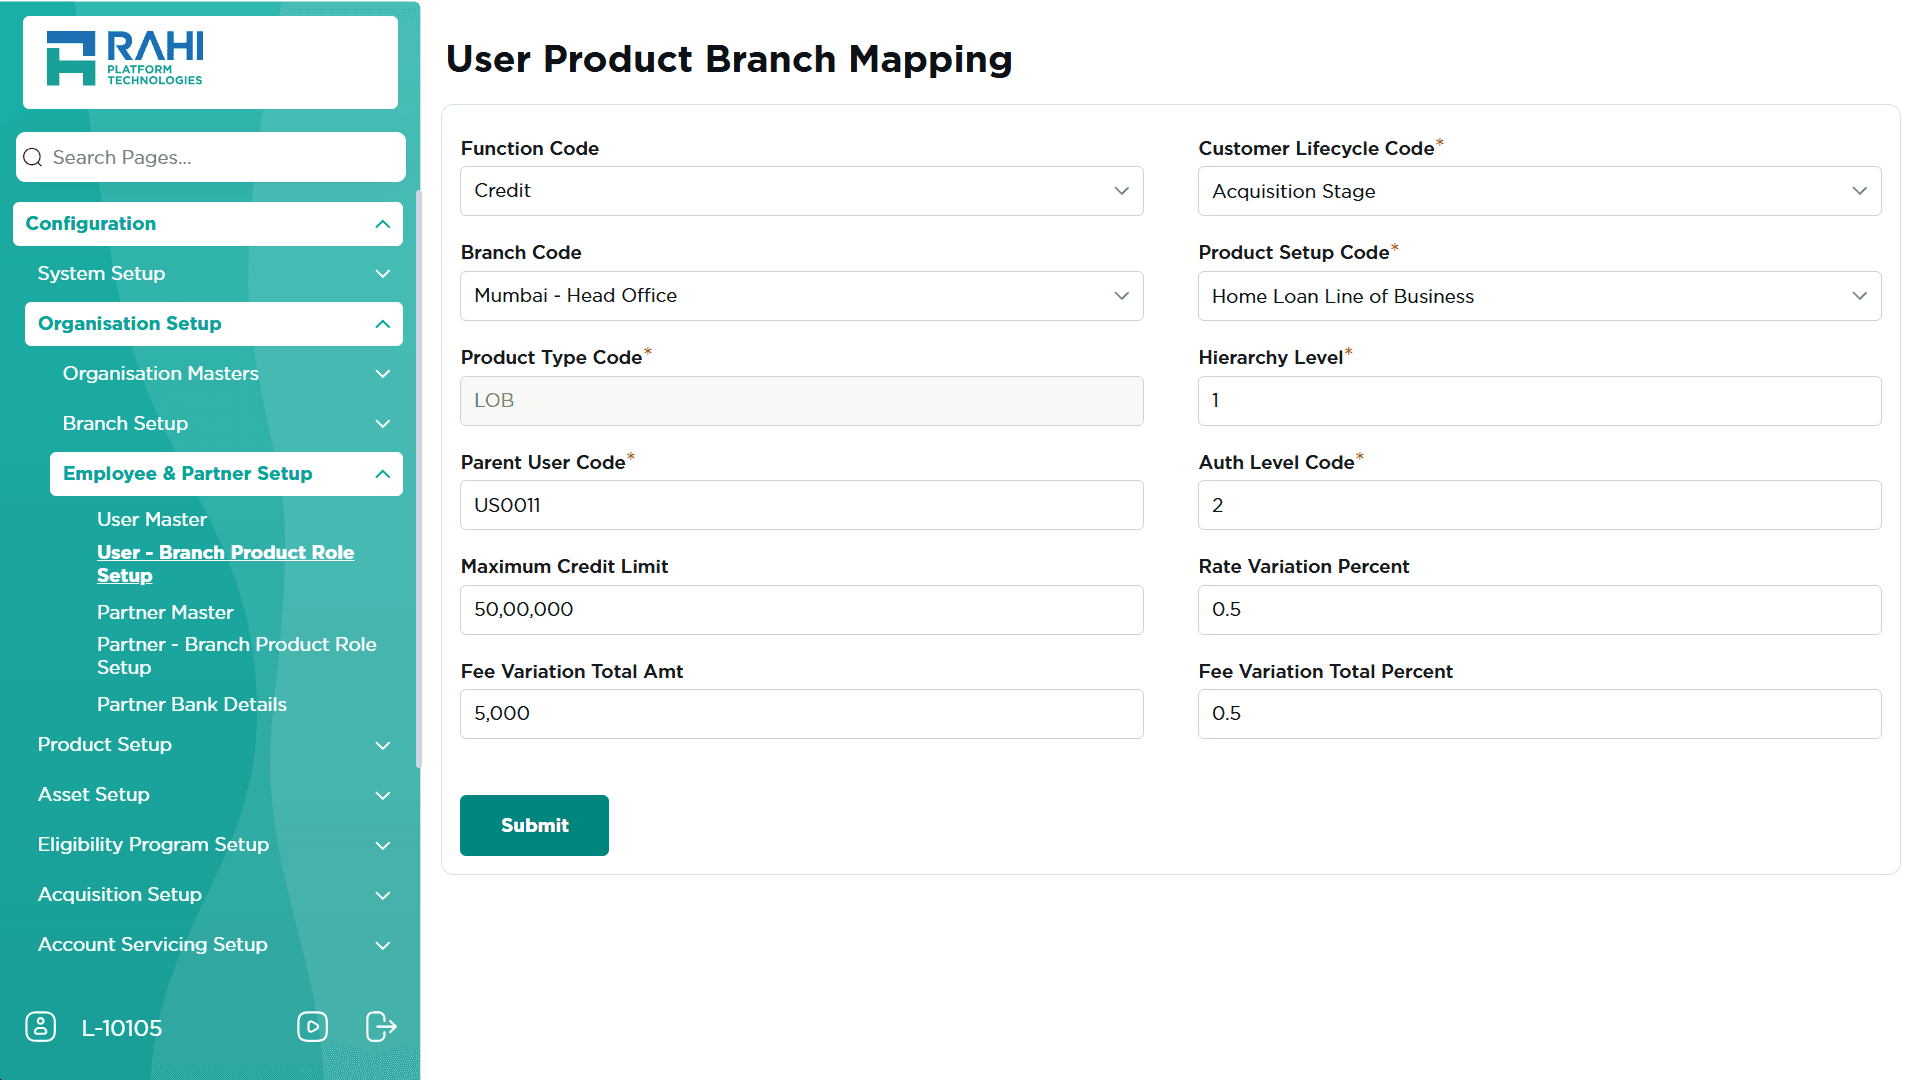Go to Partner Master page
The width and height of the screenshot is (1920, 1080).
click(x=165, y=612)
